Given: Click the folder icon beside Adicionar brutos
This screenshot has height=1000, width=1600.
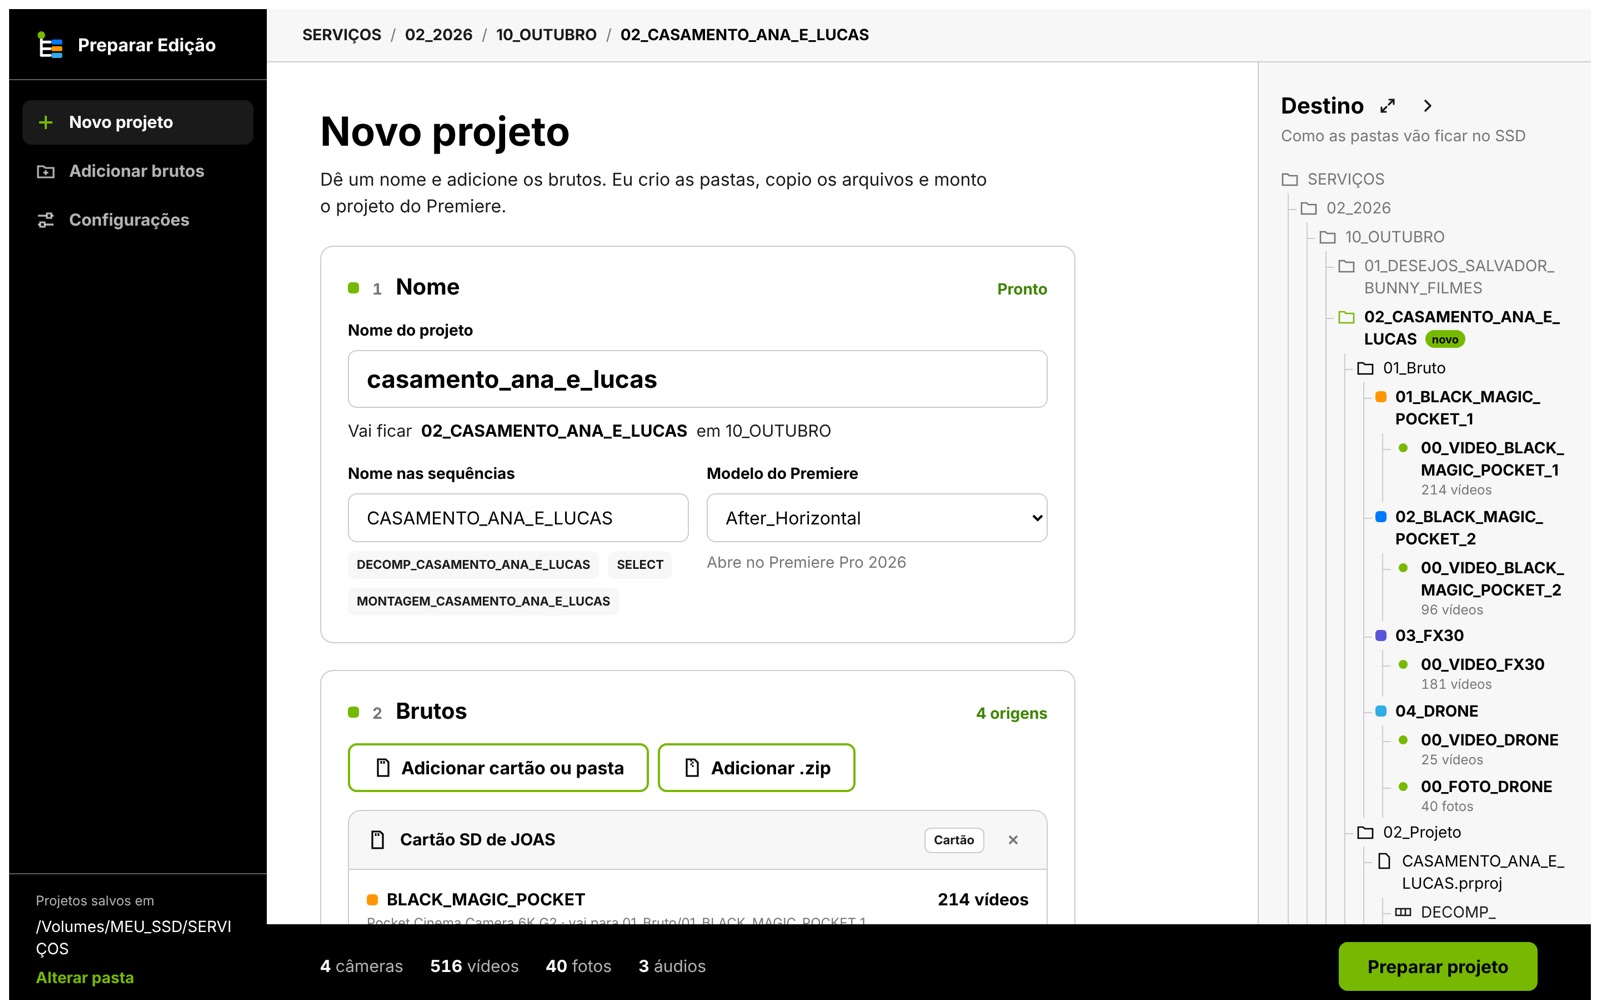Looking at the screenshot, I should [46, 171].
